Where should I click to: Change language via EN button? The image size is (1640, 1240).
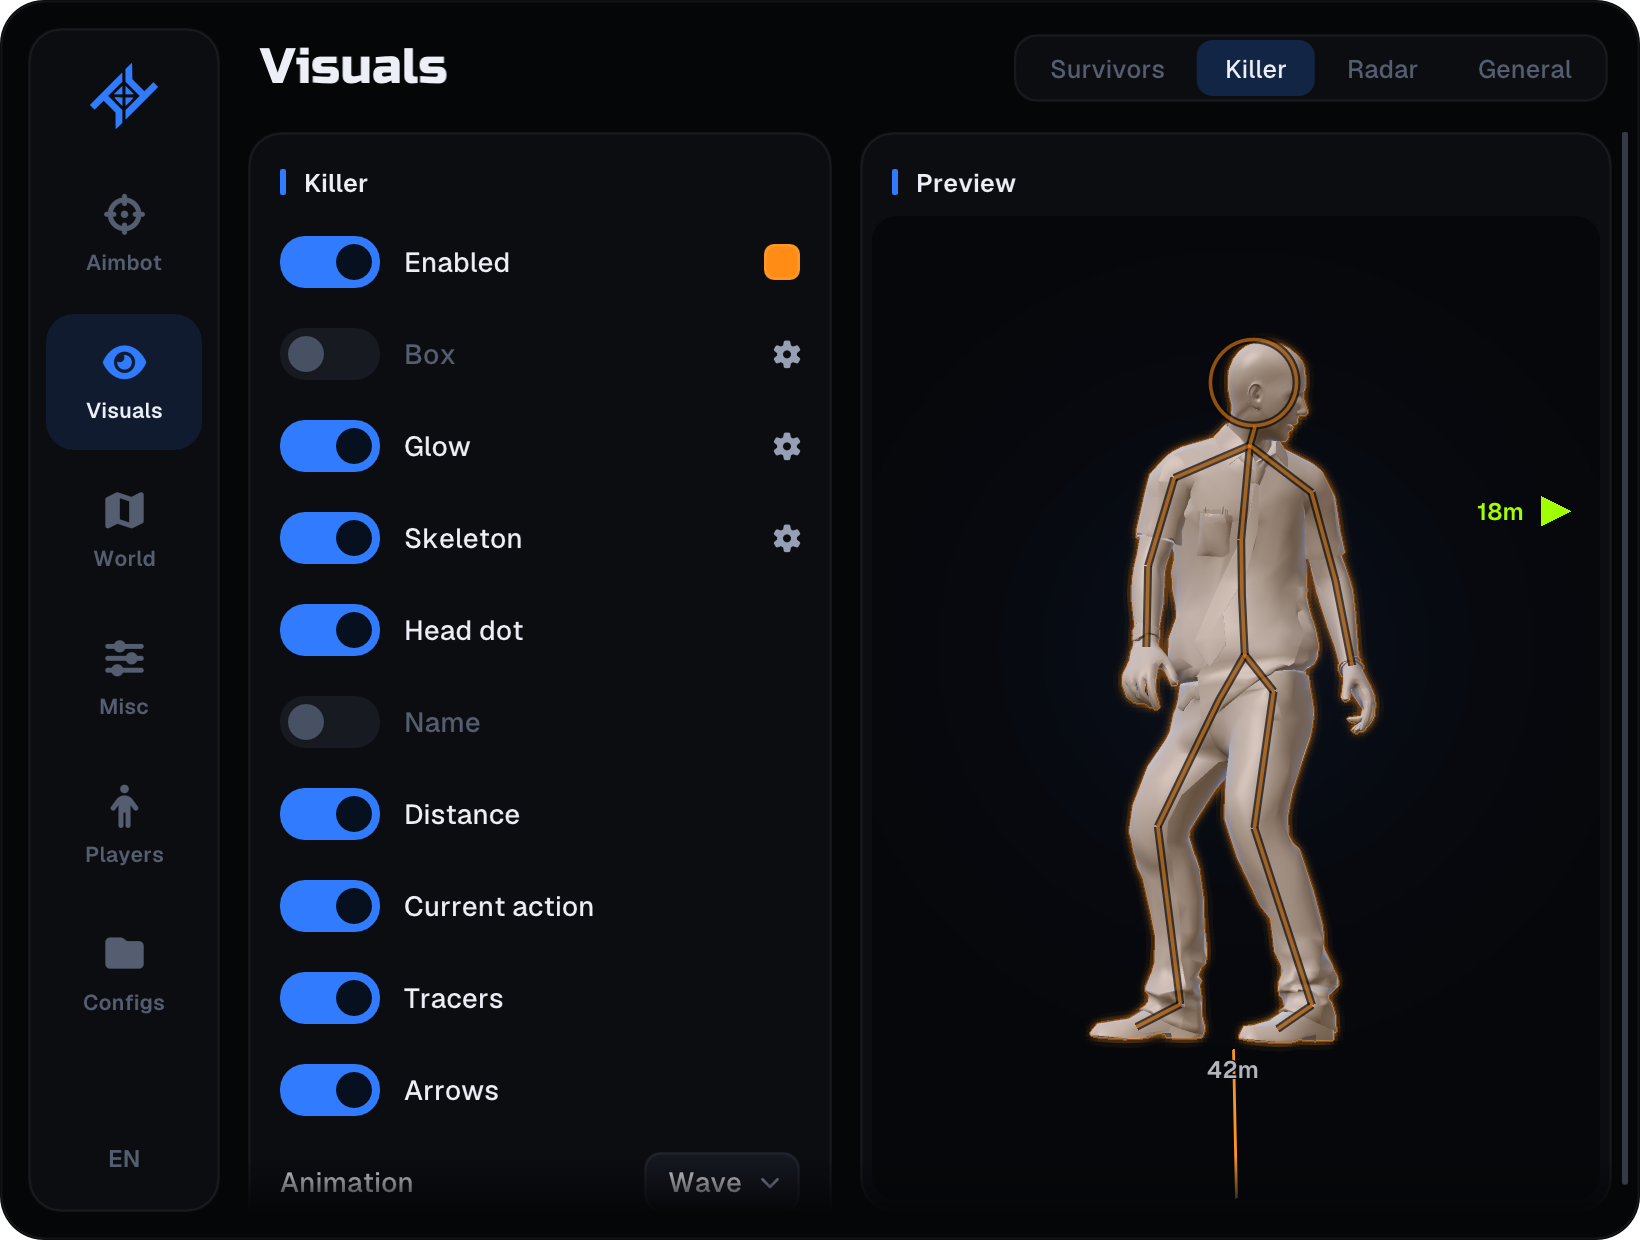(124, 1158)
